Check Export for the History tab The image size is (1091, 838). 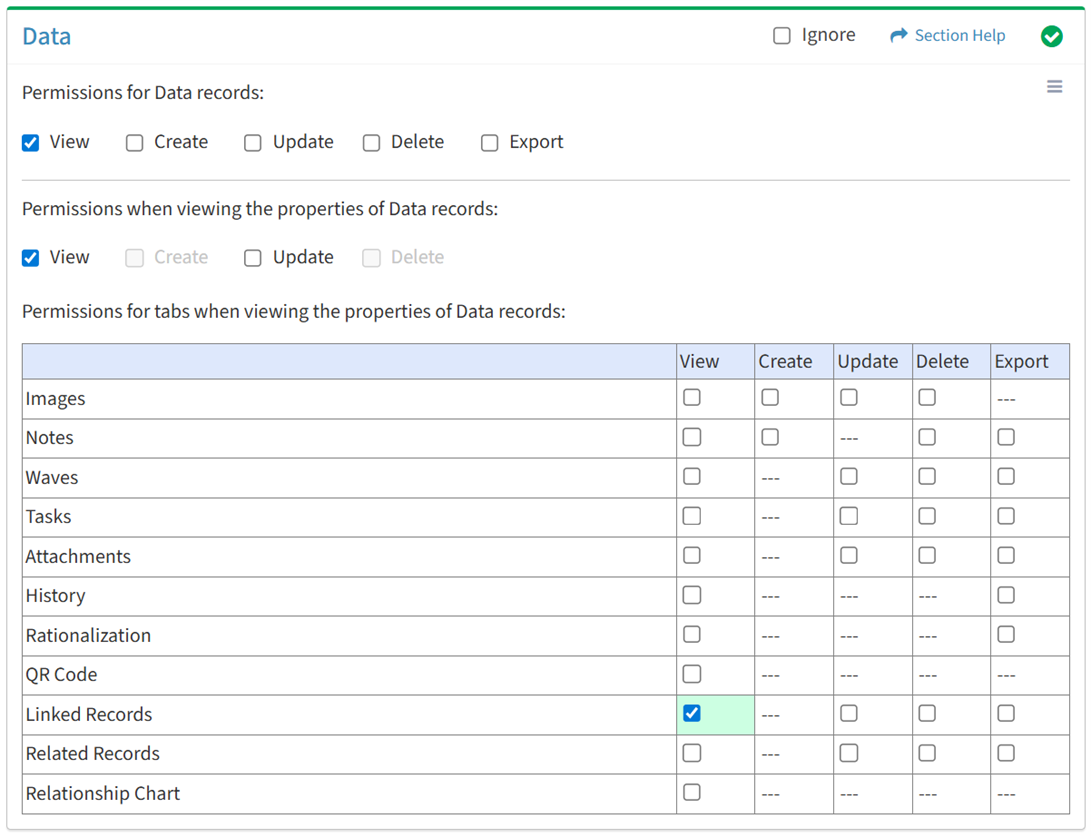[x=1006, y=595]
